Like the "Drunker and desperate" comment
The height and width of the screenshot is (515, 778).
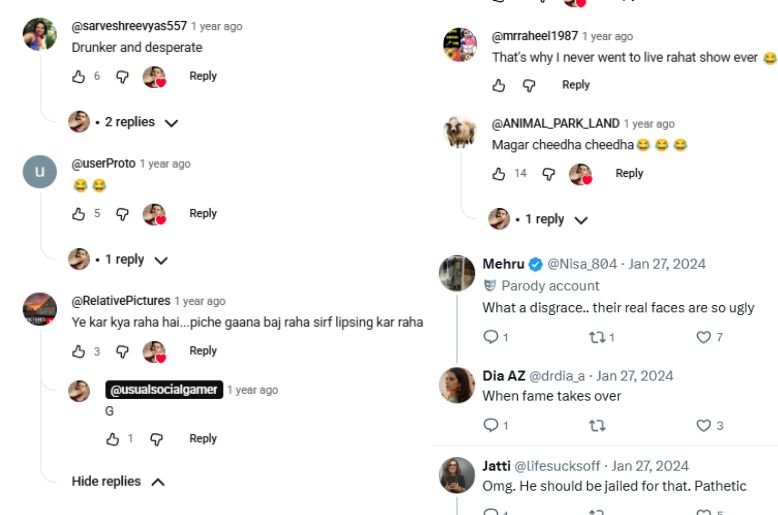click(x=79, y=76)
